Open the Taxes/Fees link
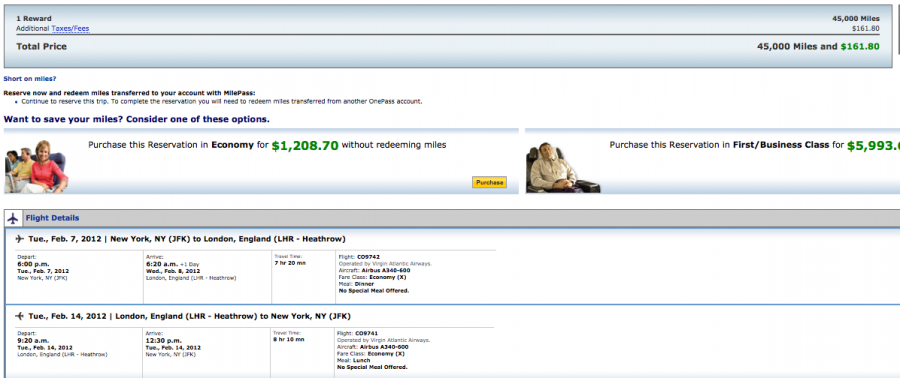 point(70,28)
